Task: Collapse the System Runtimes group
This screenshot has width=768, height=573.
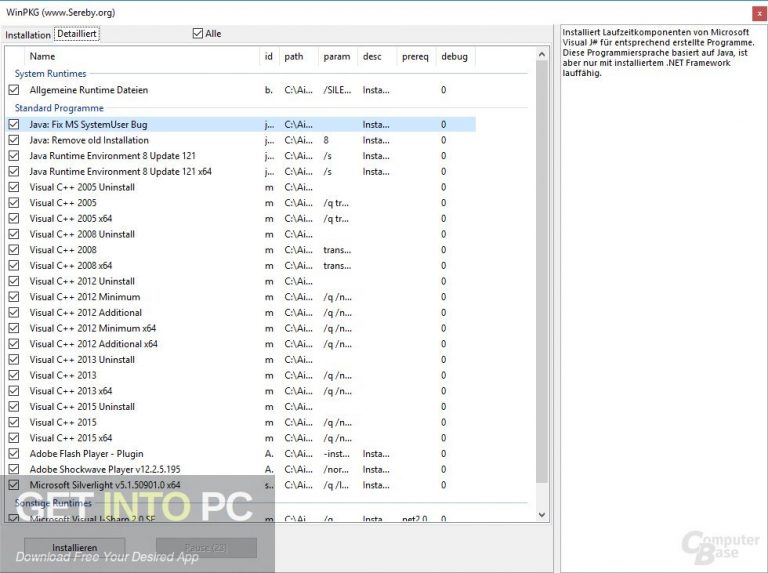Action: 50,73
